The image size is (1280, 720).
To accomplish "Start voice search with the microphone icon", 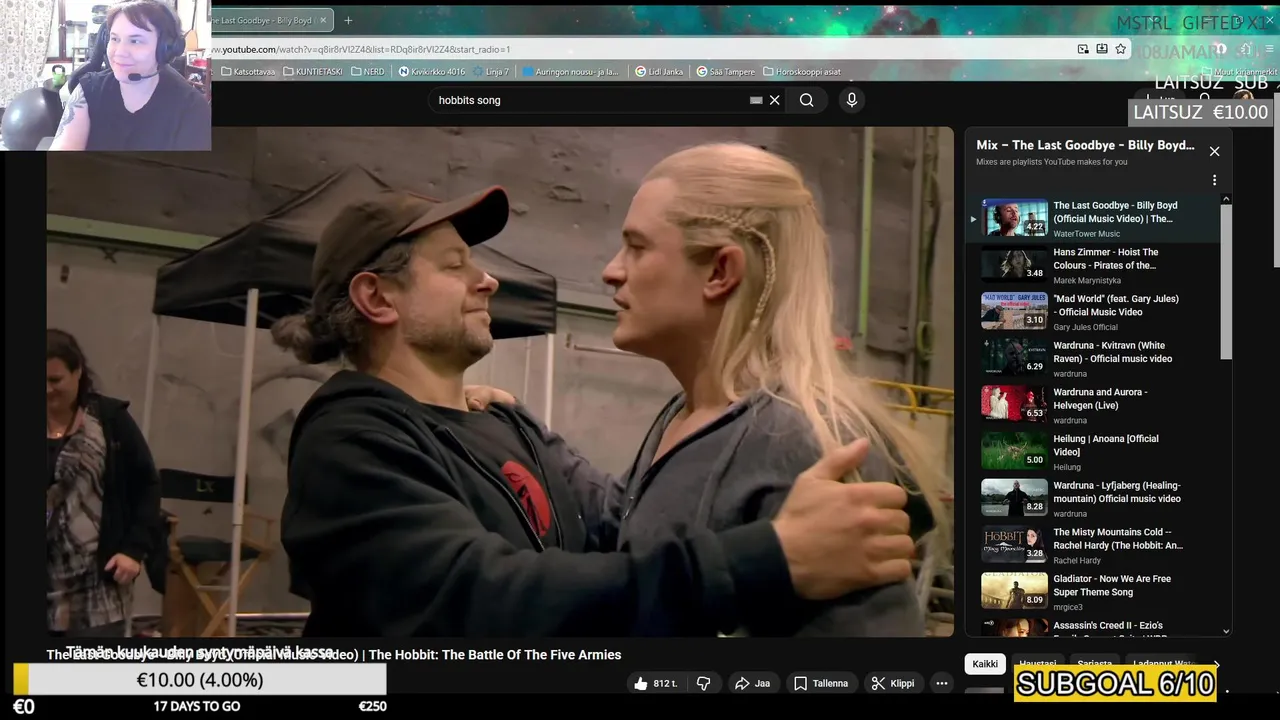I will tap(852, 100).
